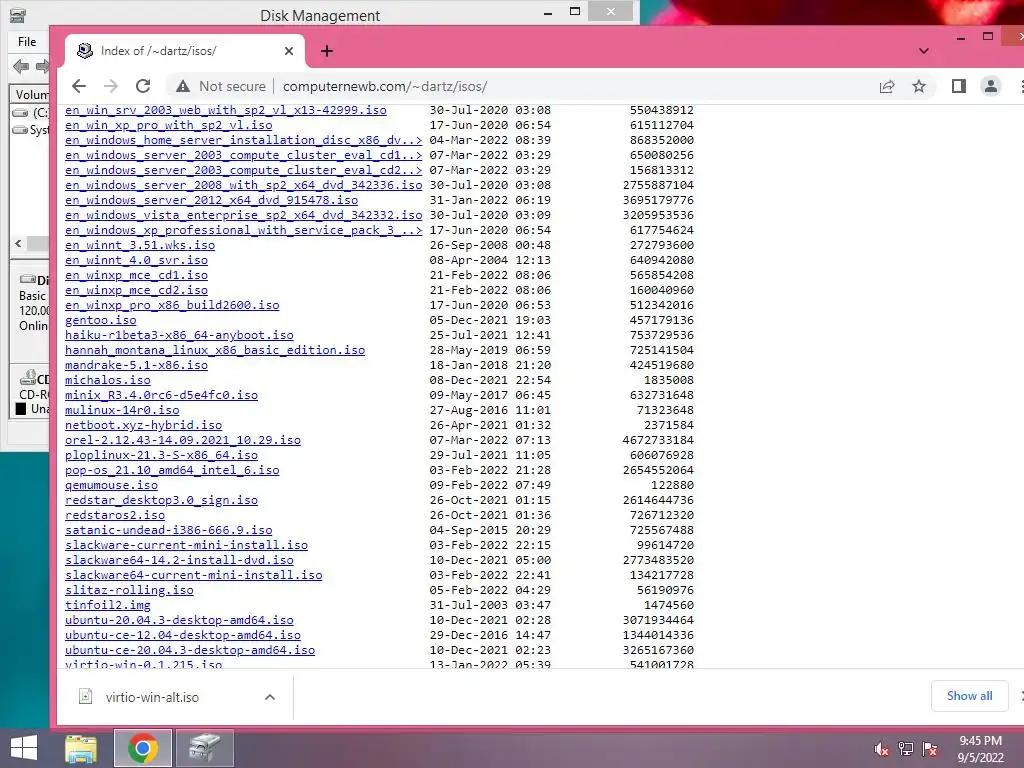
Task: Click mulinux-14r0.iso link
Action: tap(122, 410)
